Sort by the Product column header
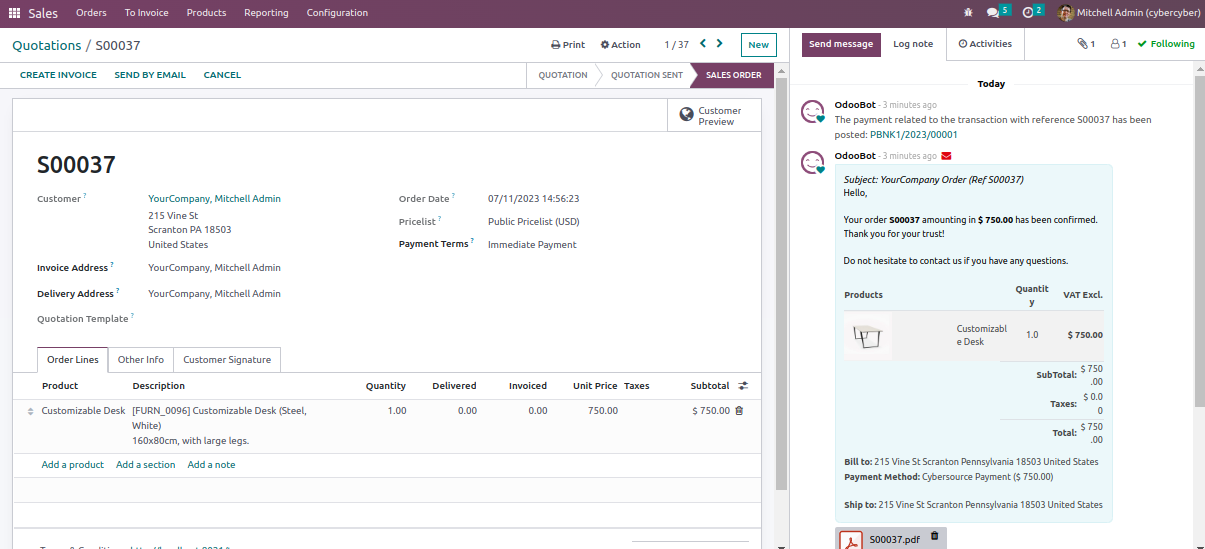The height and width of the screenshot is (549, 1205). point(60,386)
